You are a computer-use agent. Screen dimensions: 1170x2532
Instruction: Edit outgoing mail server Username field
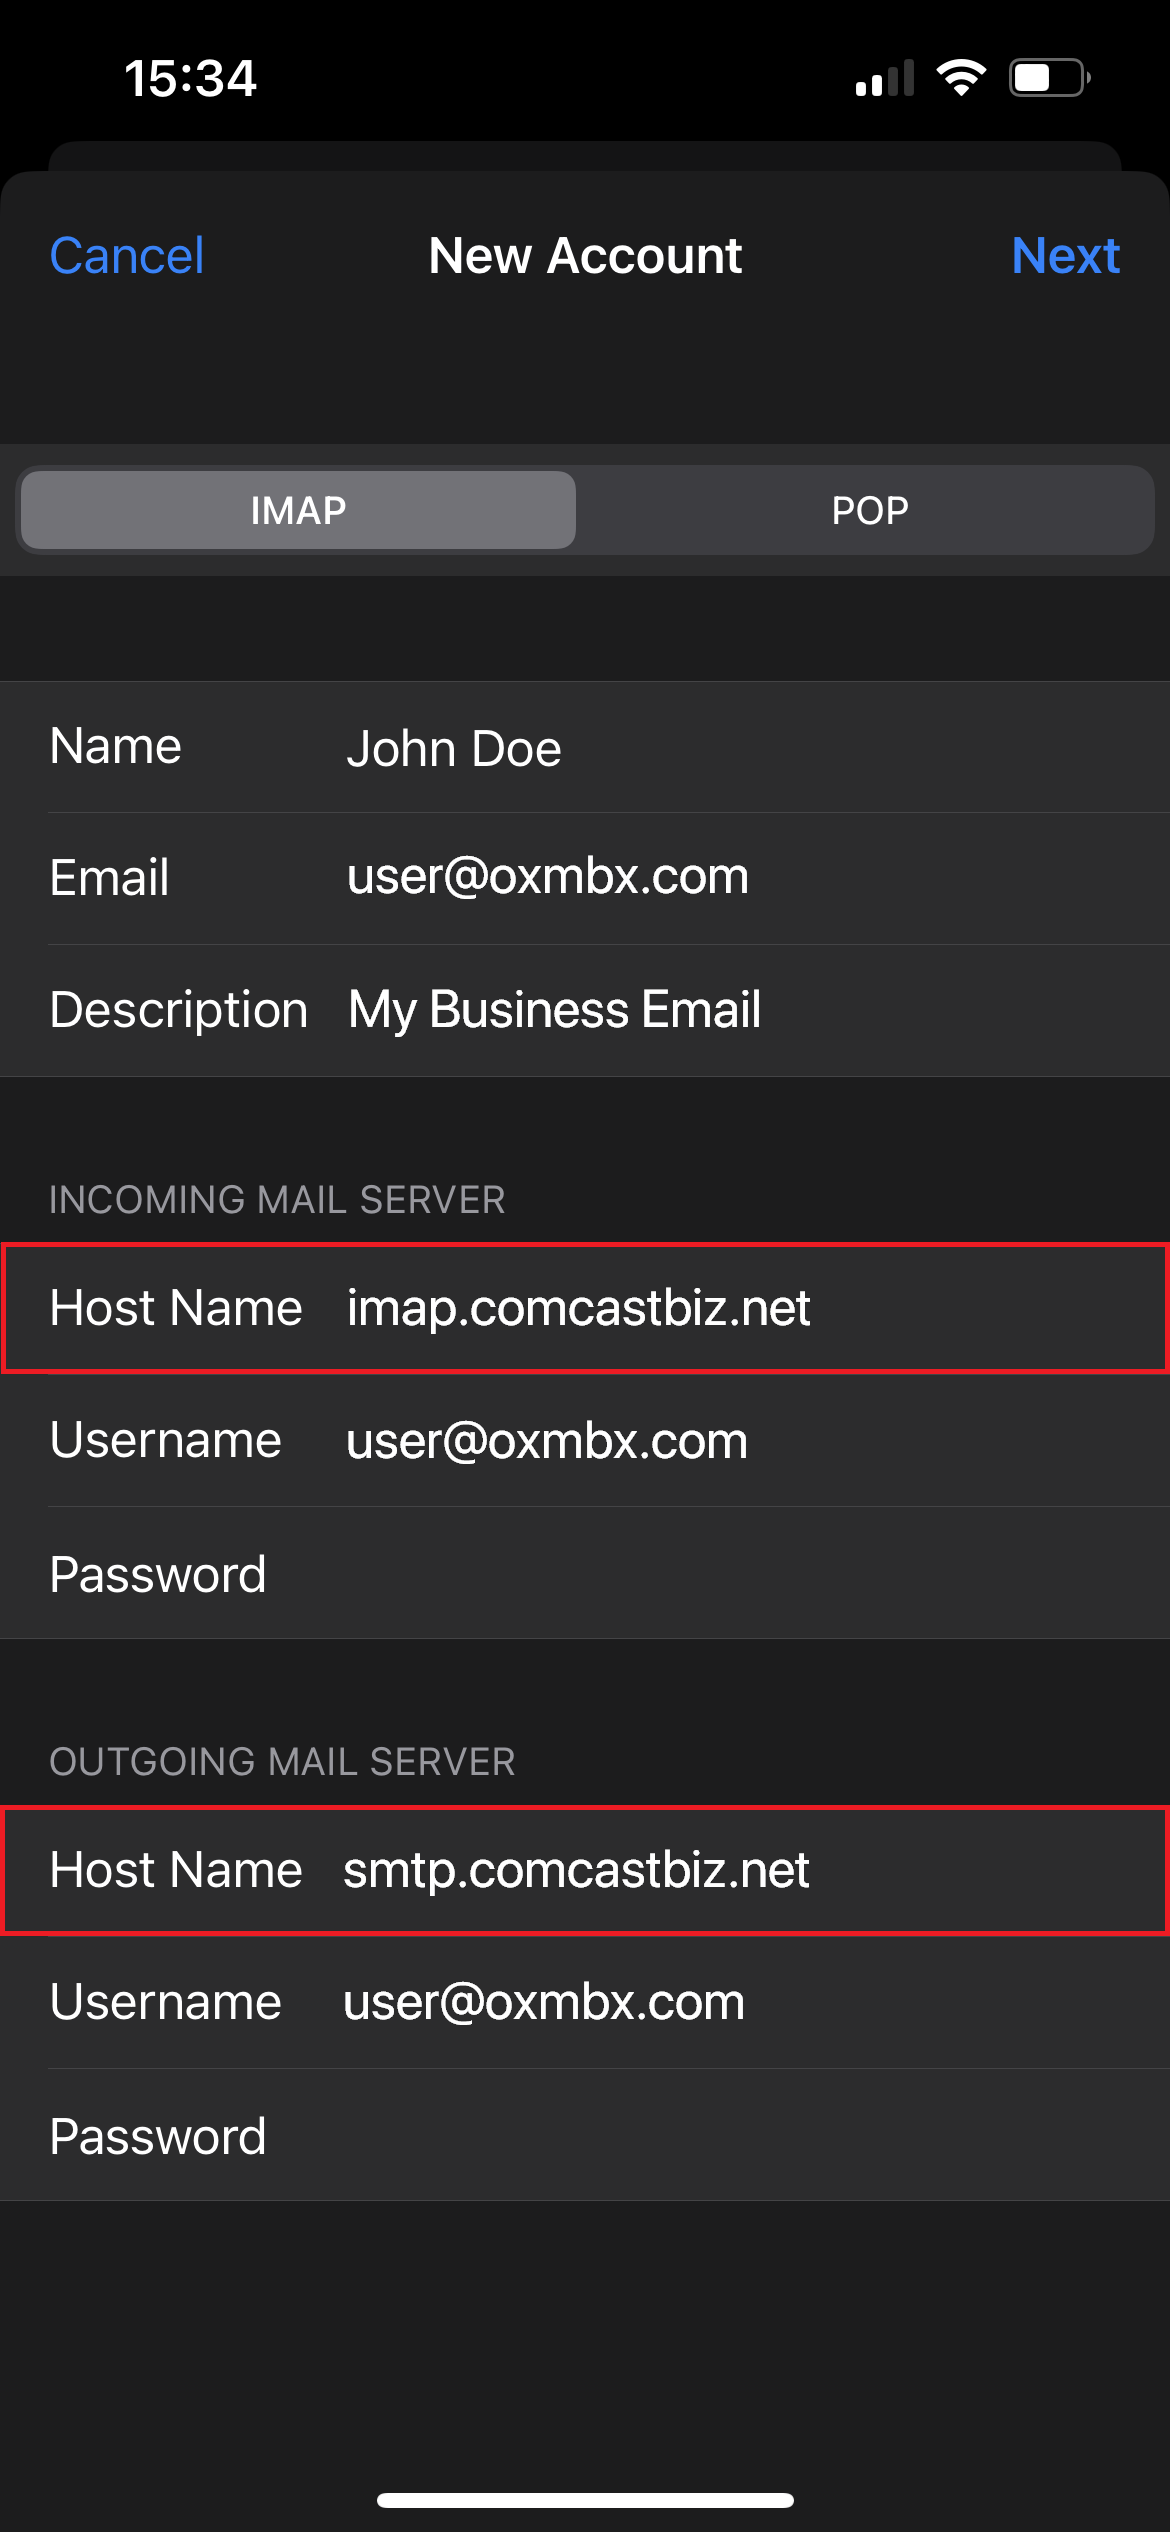(x=585, y=2002)
